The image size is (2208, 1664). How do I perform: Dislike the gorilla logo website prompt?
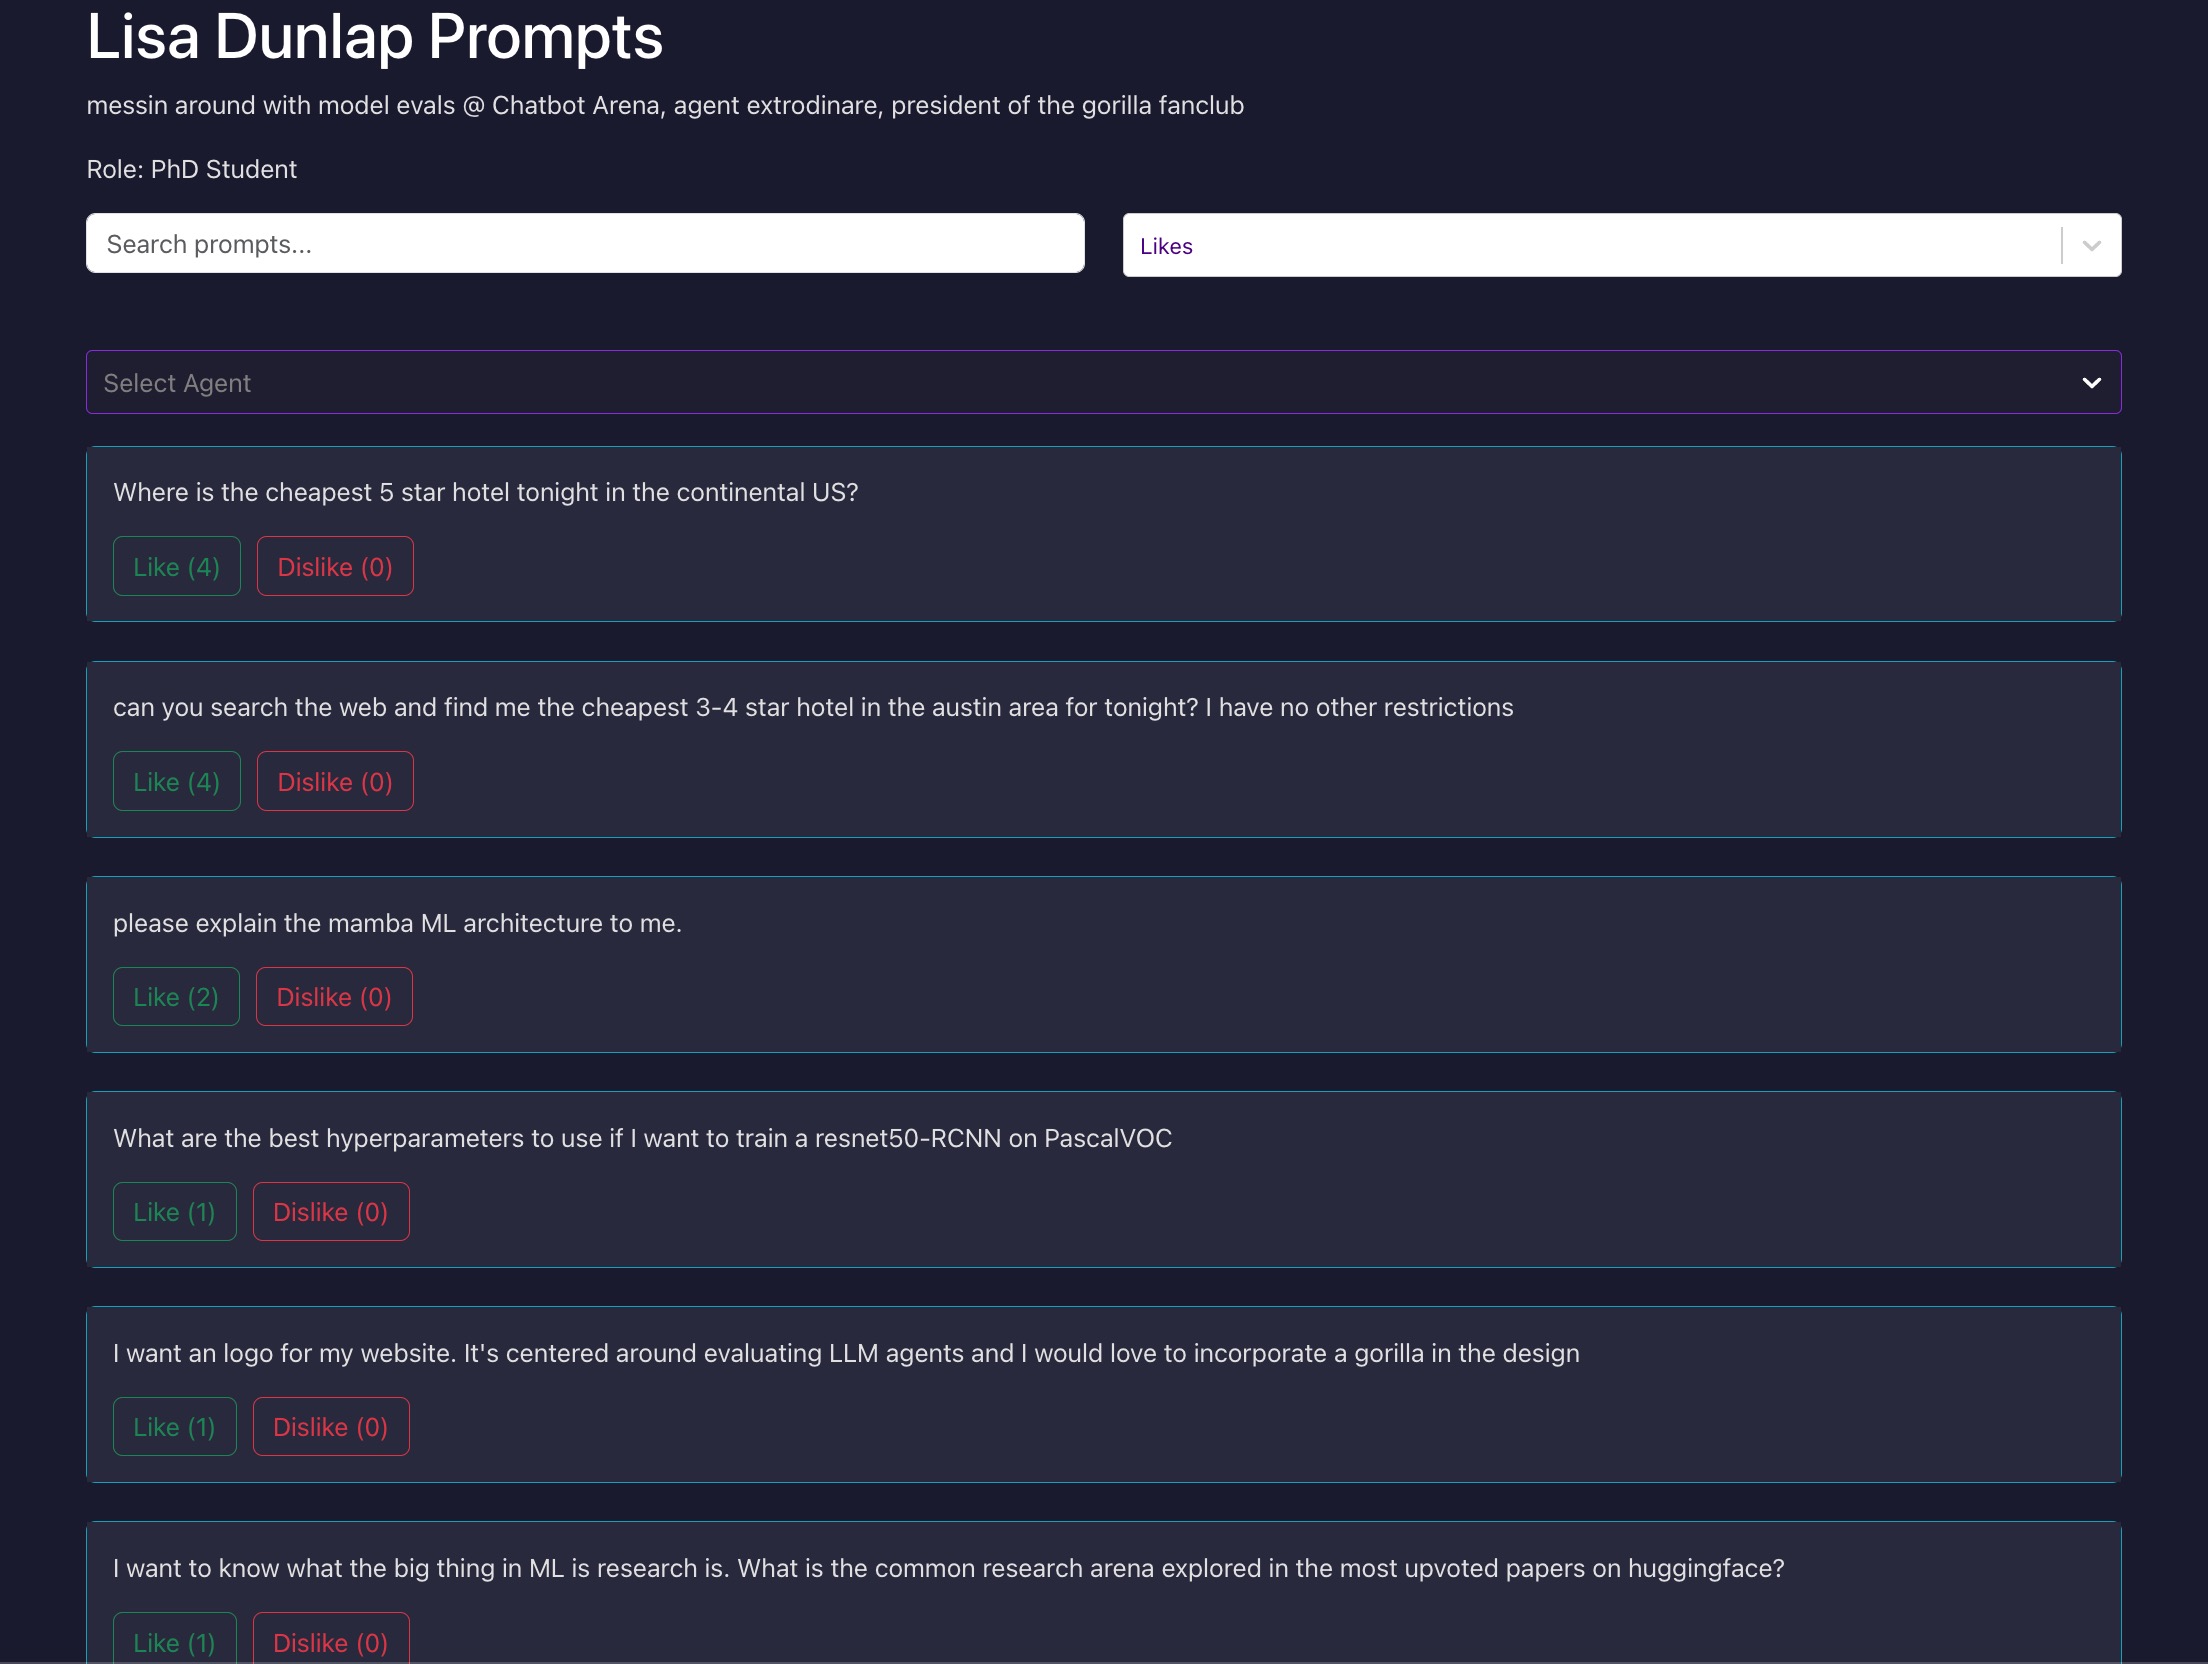331,1427
